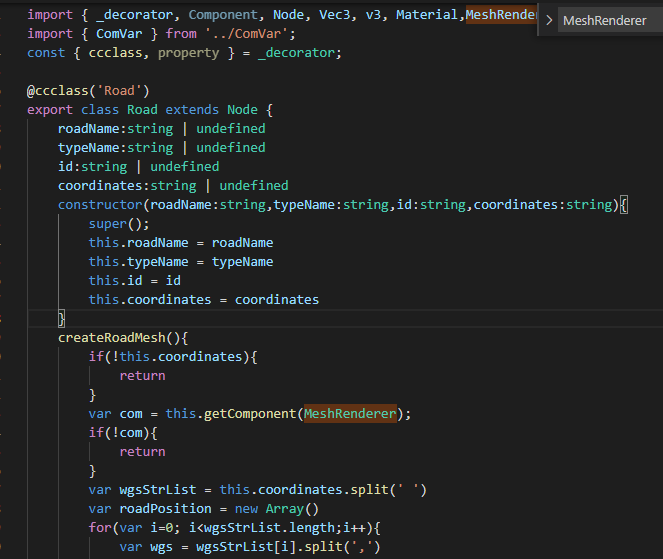Screen dimensions: 663x559
Task: Click the 'export' keyword
Action: click(x=50, y=110)
